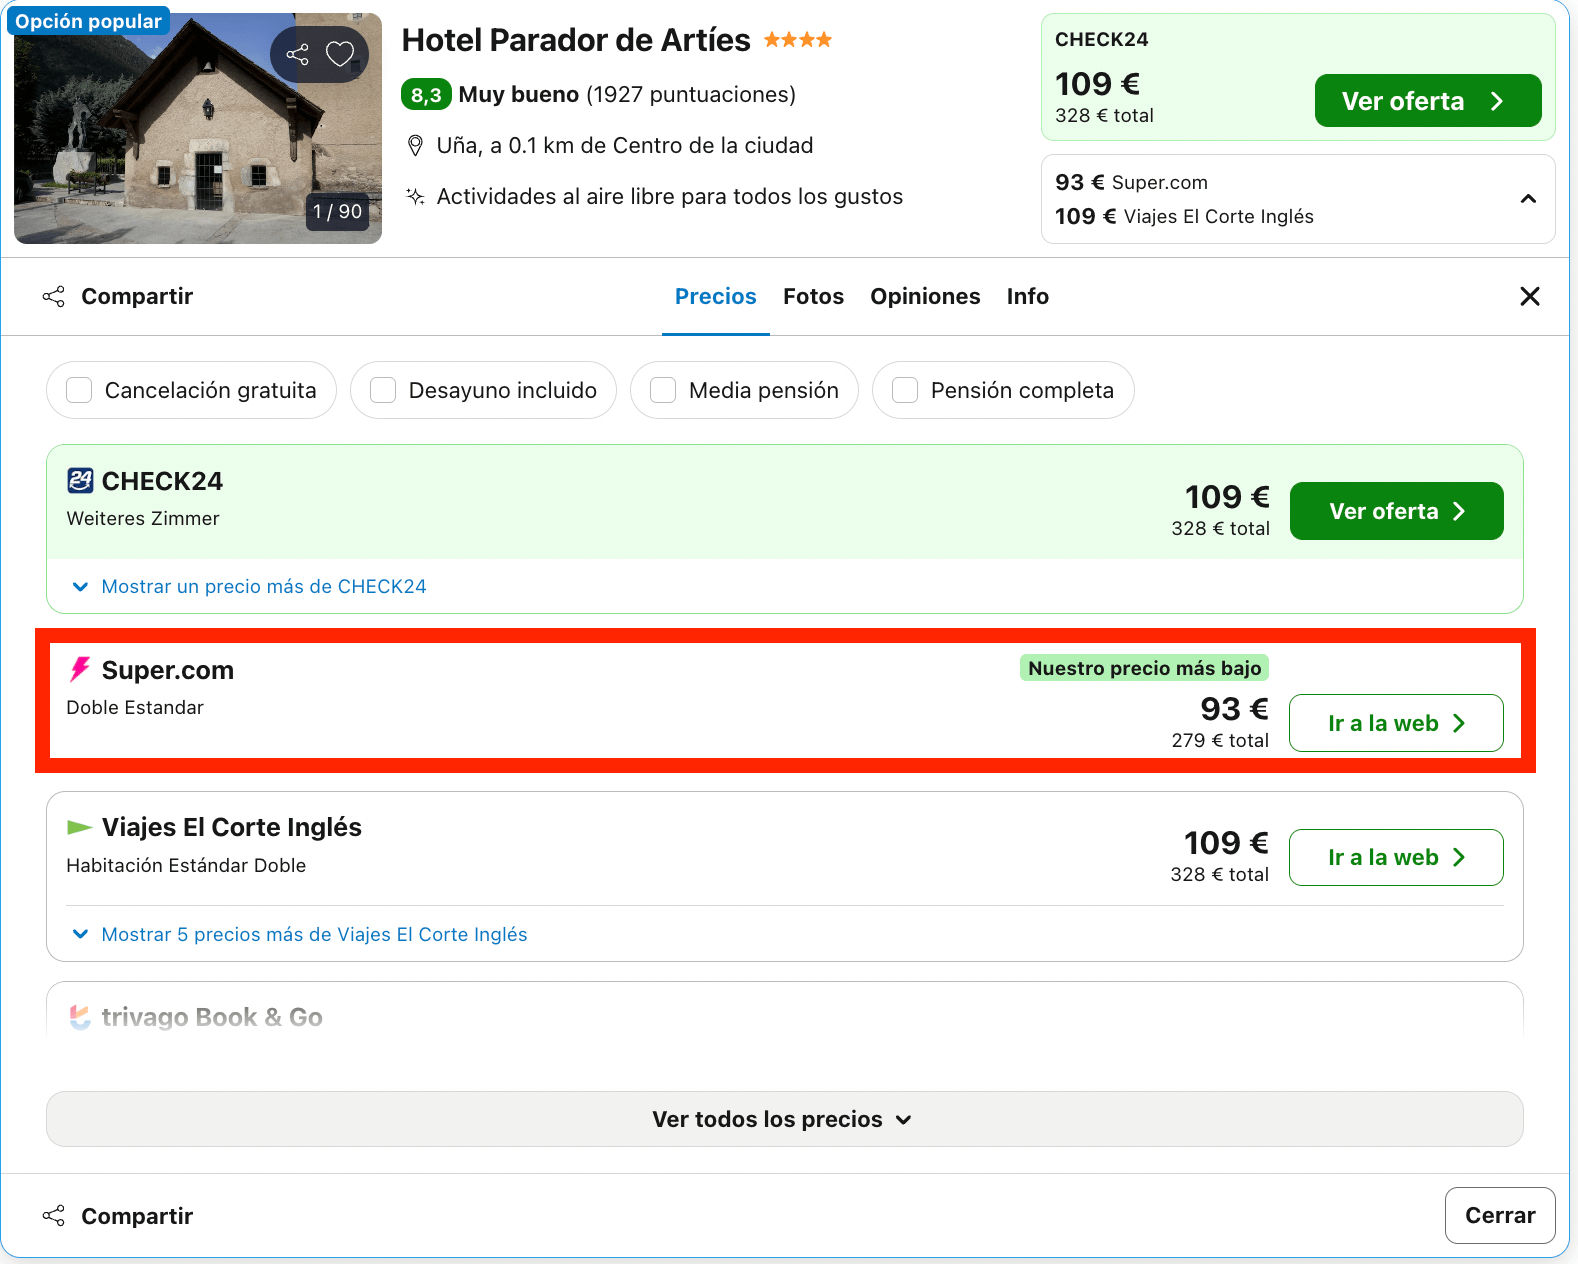Click the sparkle icon beside Actividades text
Image resolution: width=1578 pixels, height=1264 pixels.
click(415, 196)
